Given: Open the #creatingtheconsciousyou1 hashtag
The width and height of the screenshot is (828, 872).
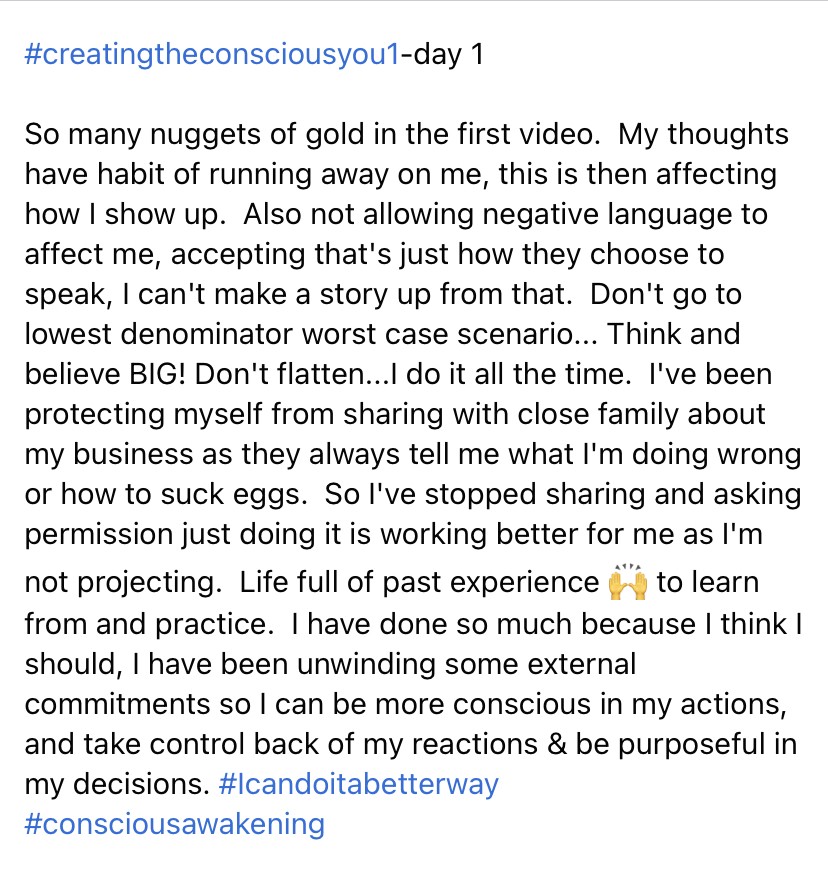Looking at the screenshot, I should pyautogui.click(x=212, y=54).
